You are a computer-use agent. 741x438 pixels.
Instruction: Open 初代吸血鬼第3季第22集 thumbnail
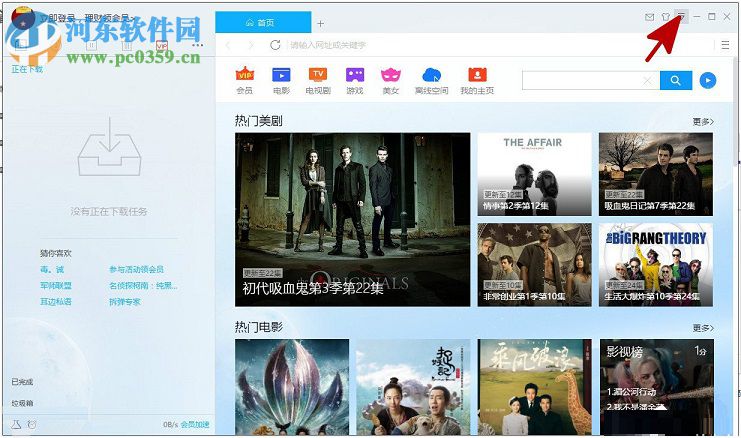click(353, 220)
